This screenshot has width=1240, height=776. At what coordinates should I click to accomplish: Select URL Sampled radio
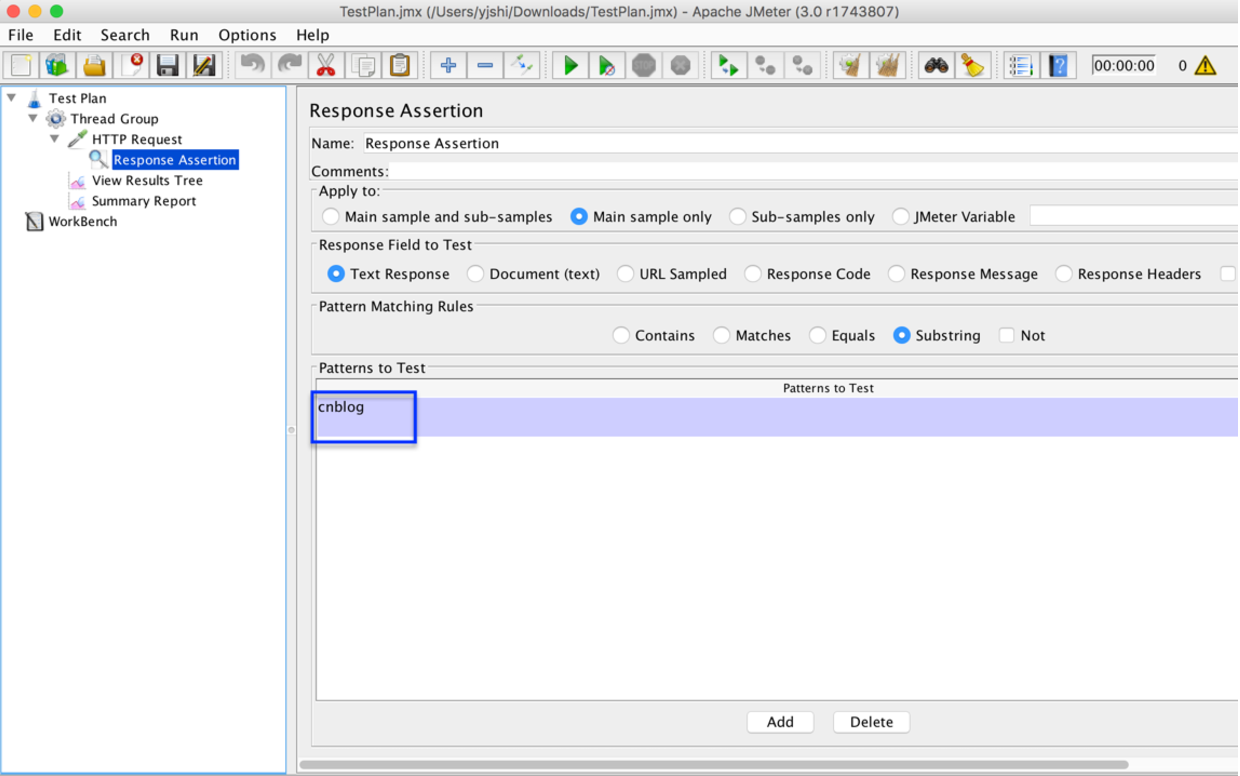tap(625, 274)
